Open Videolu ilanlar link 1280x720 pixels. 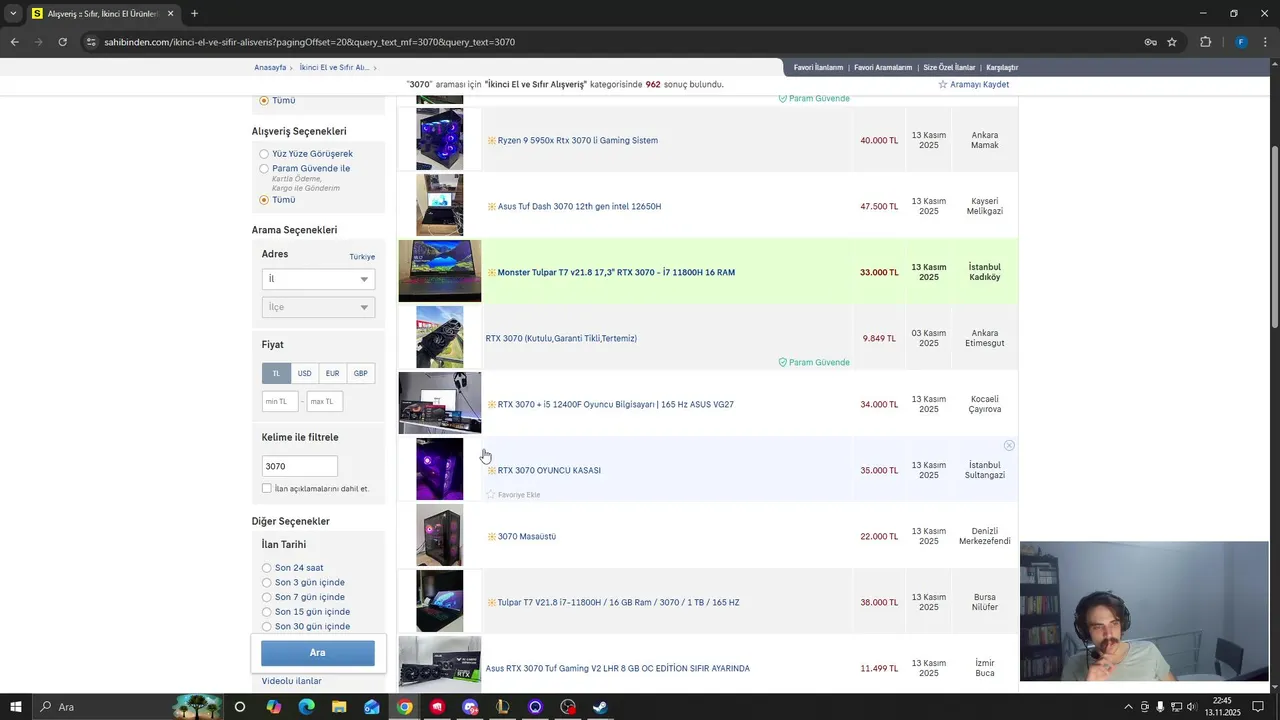[x=291, y=681]
